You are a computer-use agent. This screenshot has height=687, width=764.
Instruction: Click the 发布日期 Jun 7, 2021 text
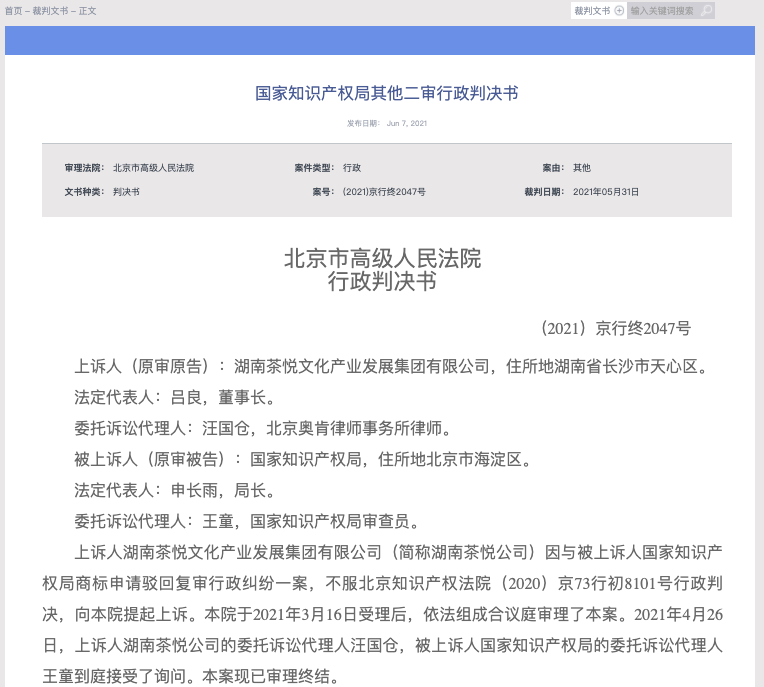point(387,123)
